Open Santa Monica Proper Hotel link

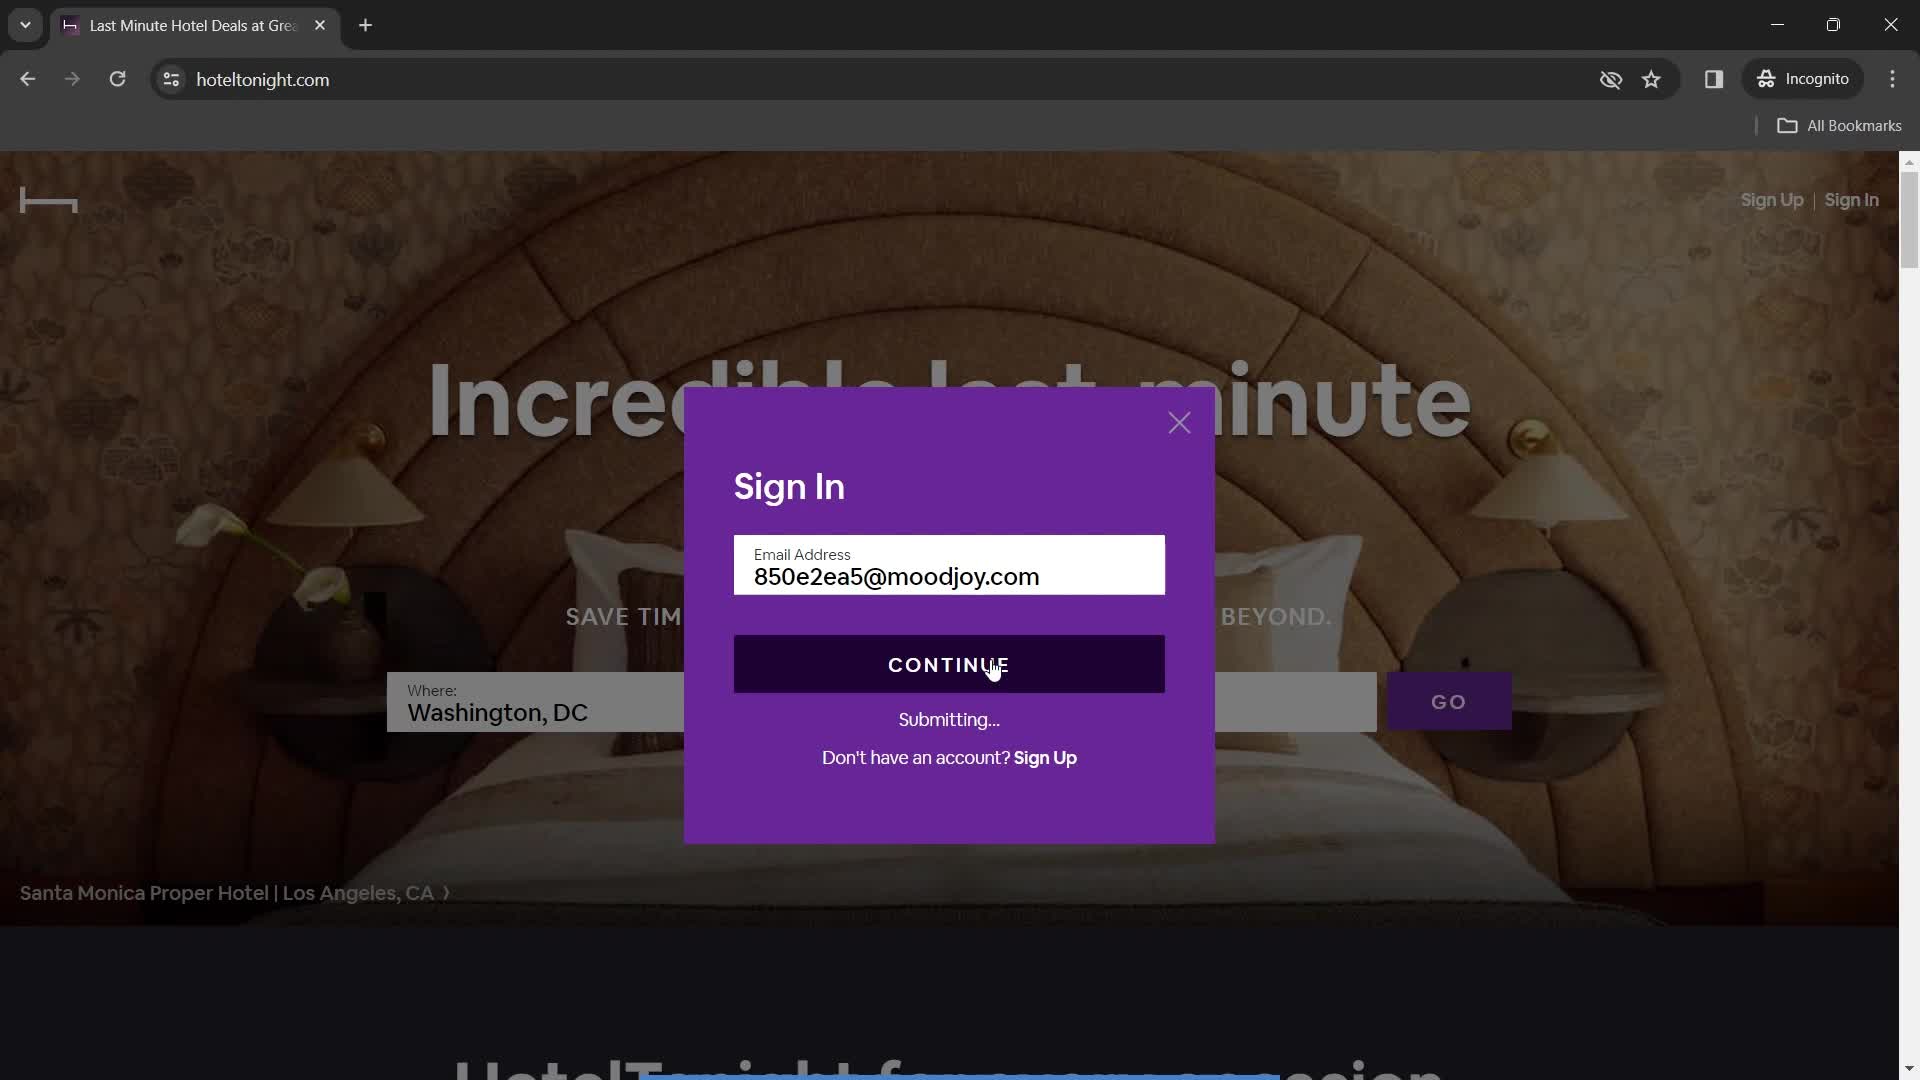234,893
